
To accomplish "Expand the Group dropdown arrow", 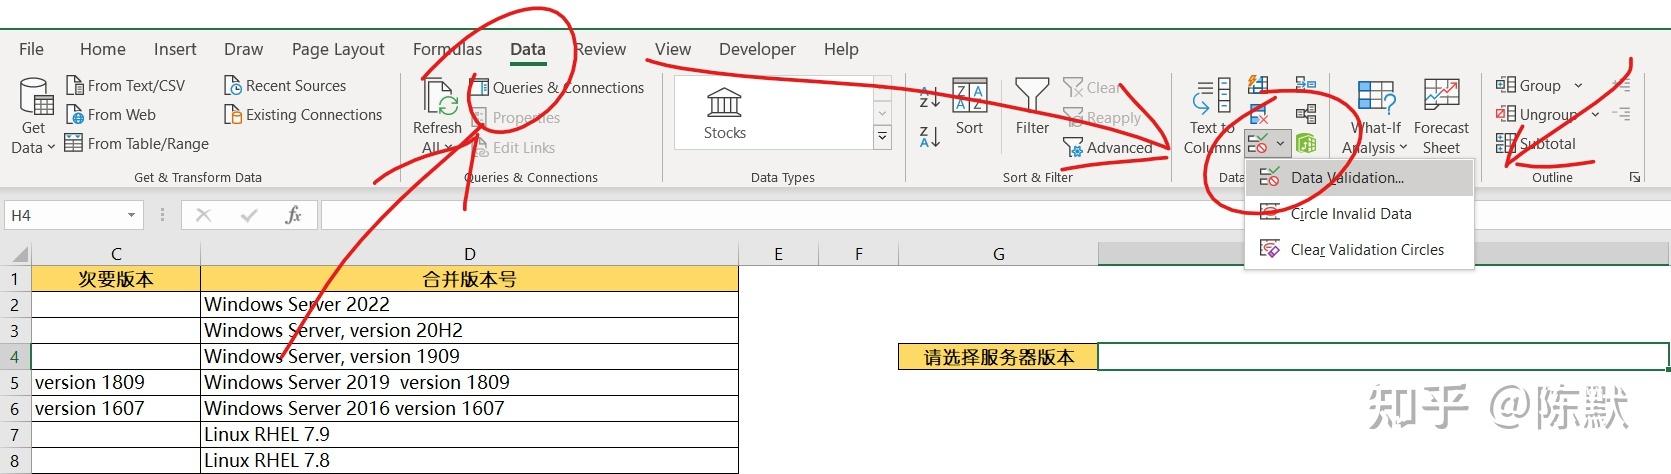I will (x=1578, y=86).
